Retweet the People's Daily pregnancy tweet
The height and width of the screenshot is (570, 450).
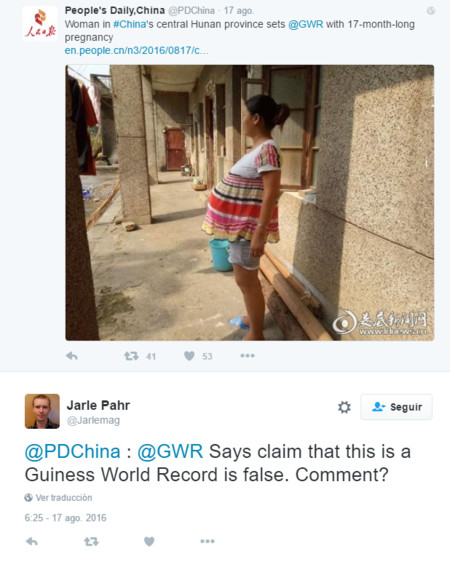point(131,356)
